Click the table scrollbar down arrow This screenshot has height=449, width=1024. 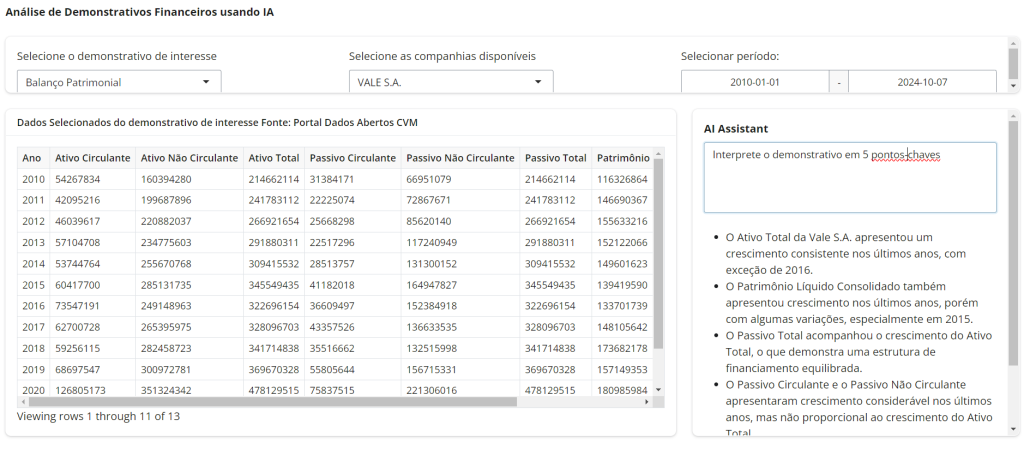click(x=658, y=390)
